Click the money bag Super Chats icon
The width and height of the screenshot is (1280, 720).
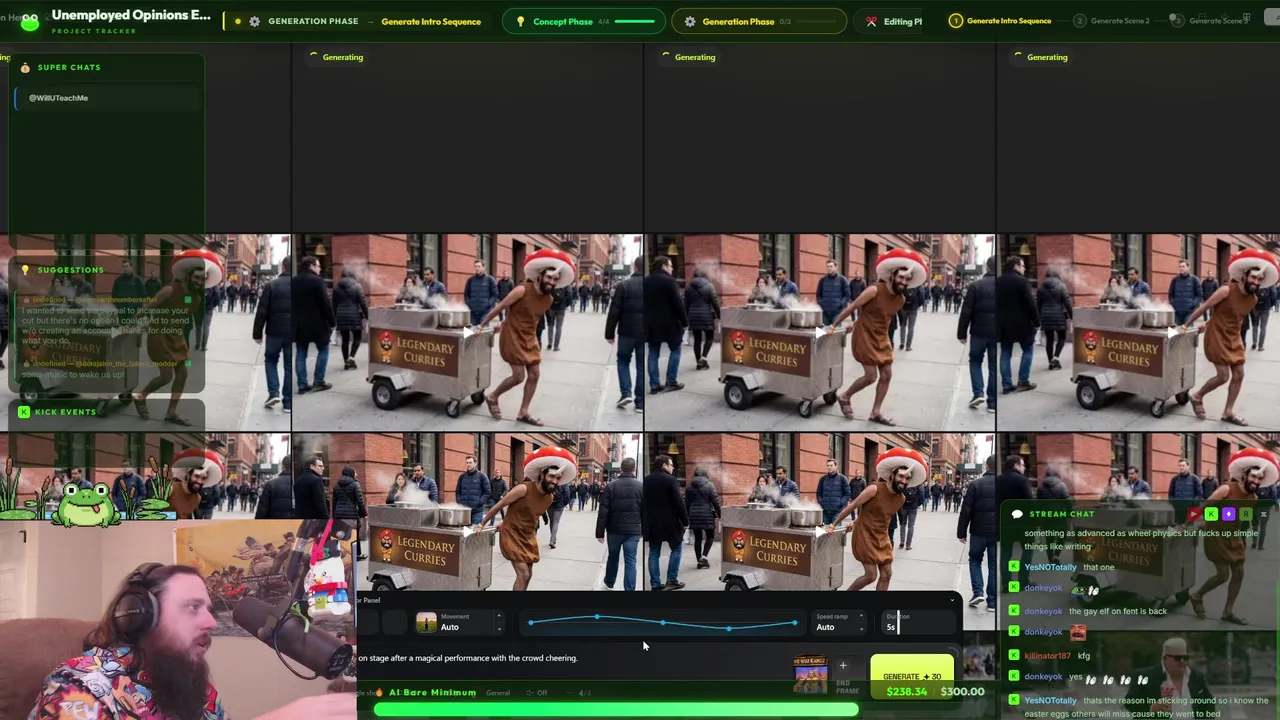point(25,67)
